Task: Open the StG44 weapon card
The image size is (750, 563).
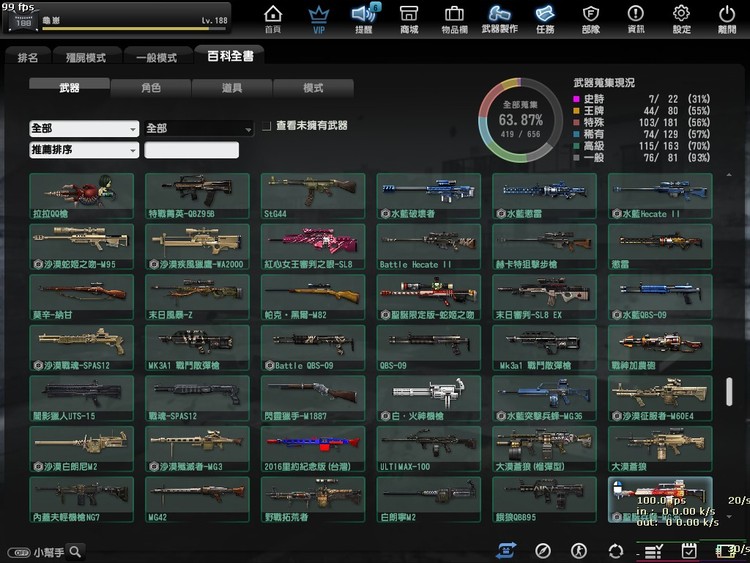Action: click(x=313, y=196)
